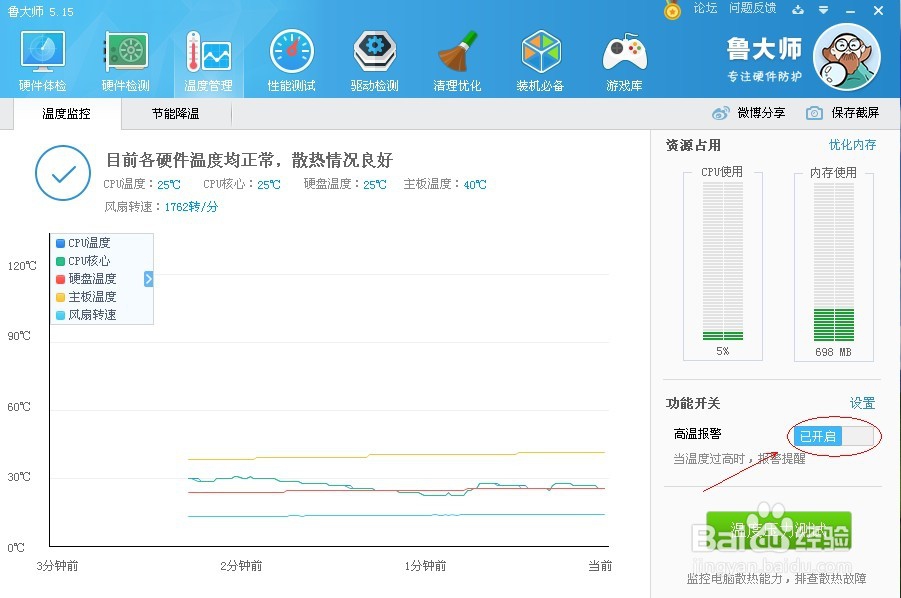Click 保存截屏 camera button
The image size is (901, 598).
point(842,113)
